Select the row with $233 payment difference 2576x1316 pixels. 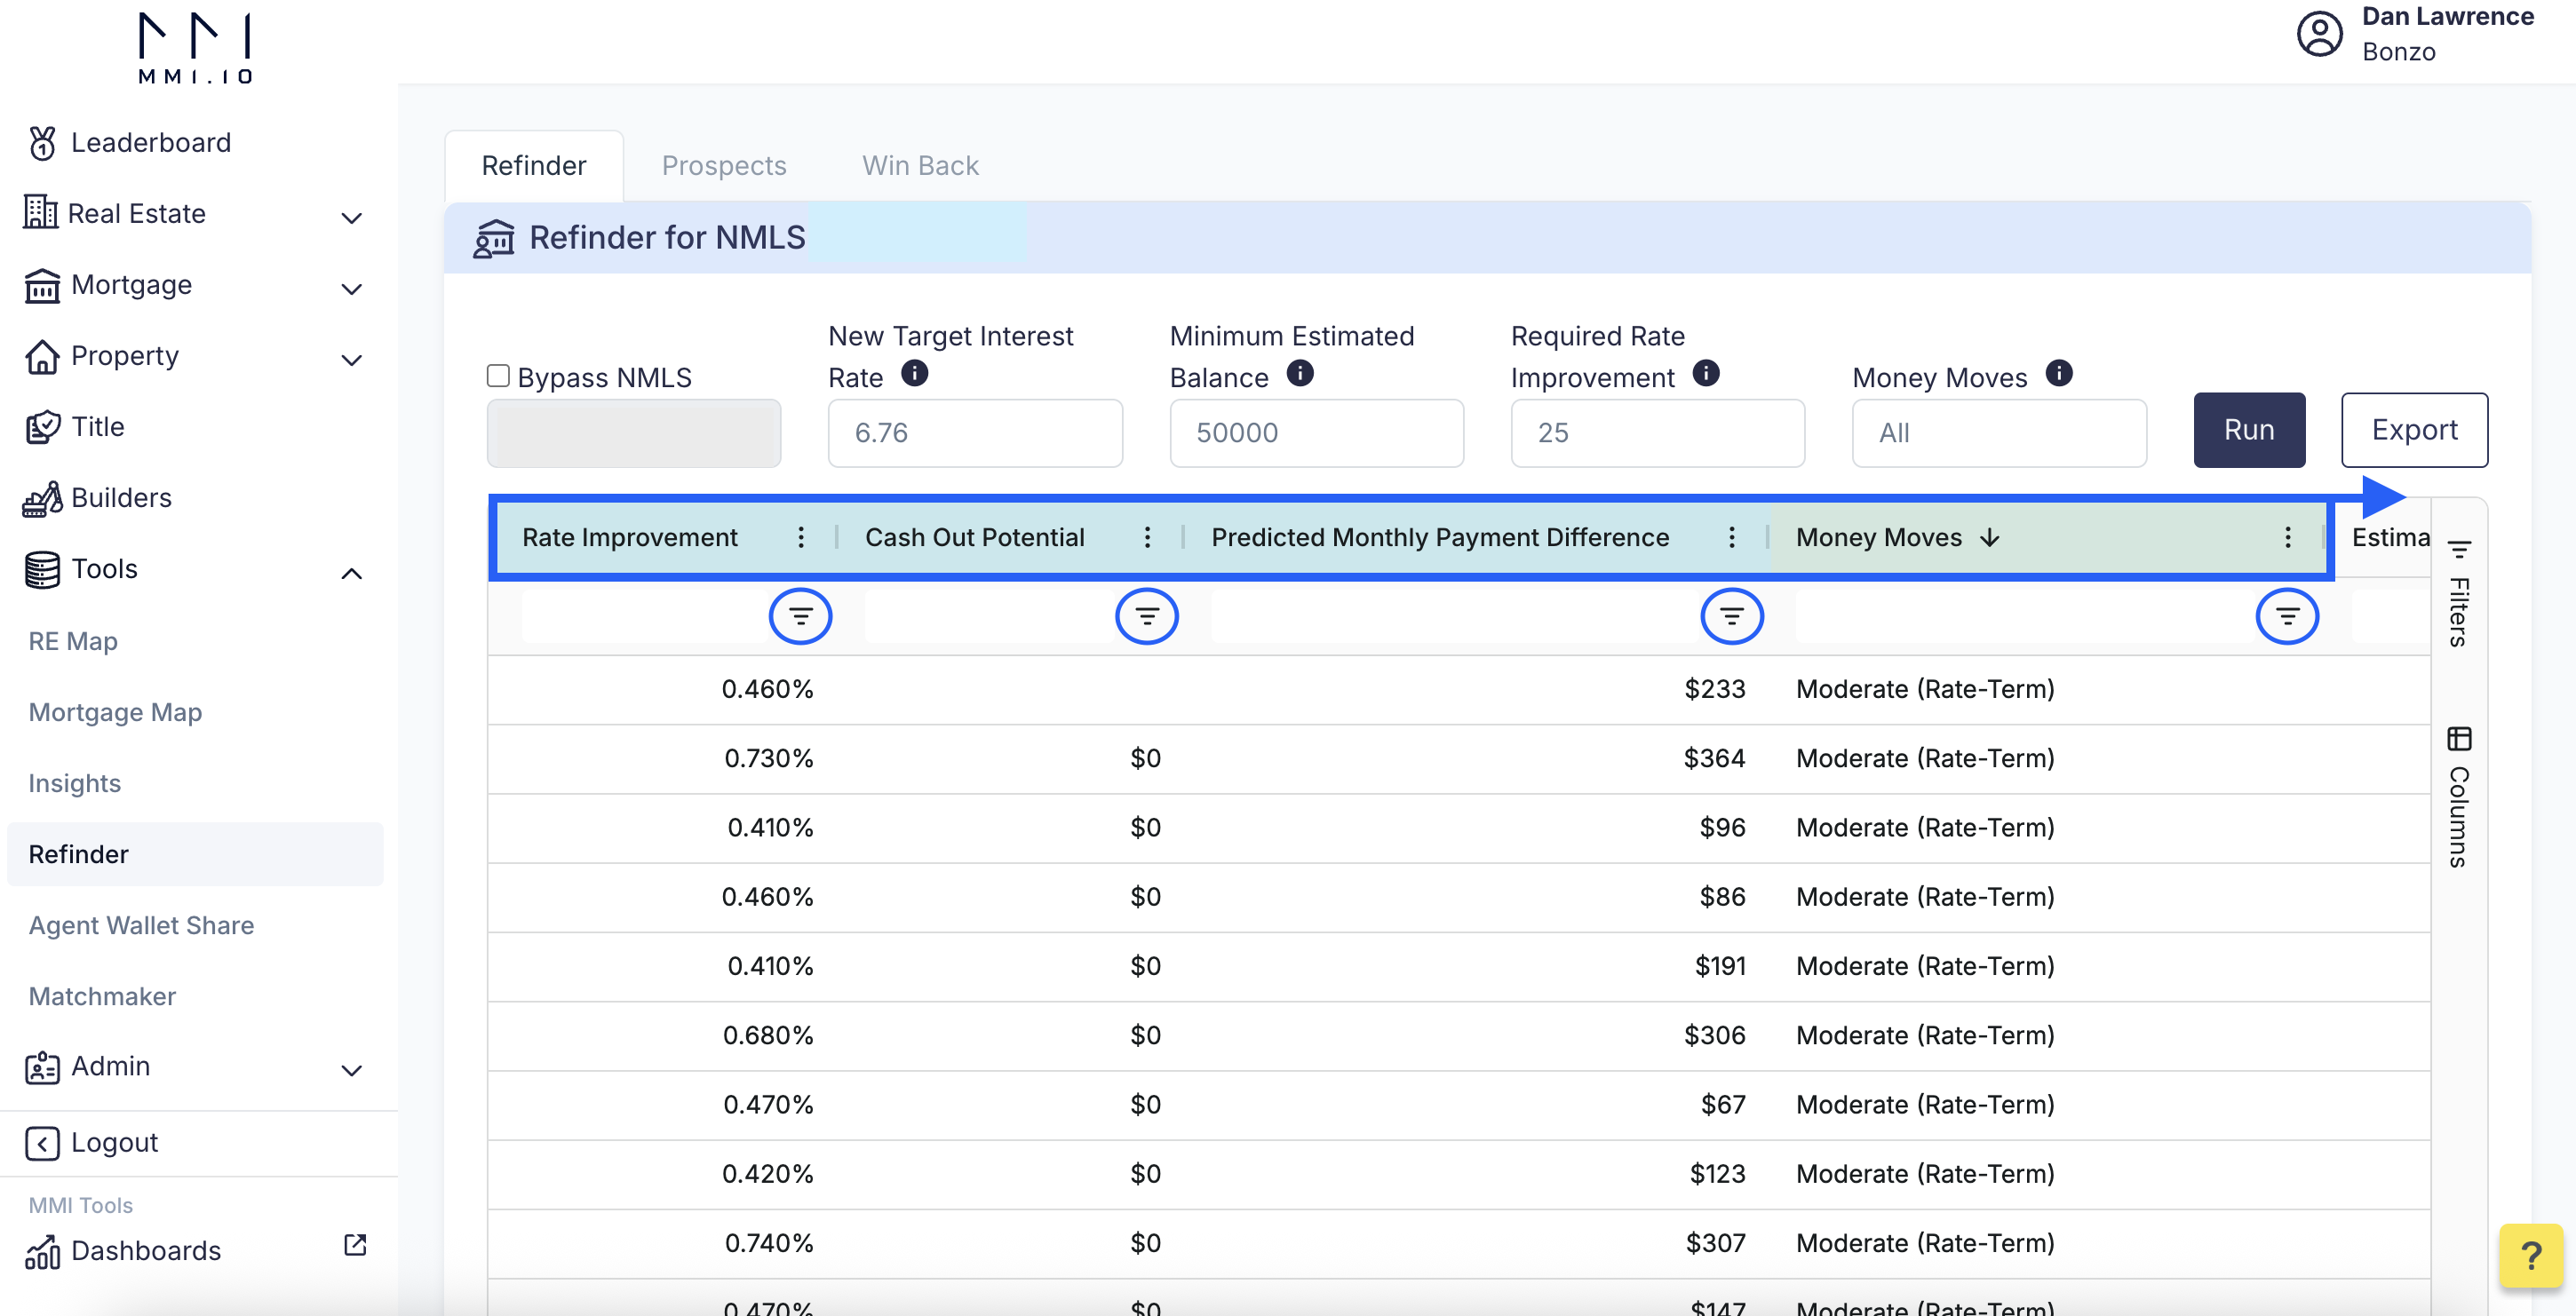pos(1458,689)
